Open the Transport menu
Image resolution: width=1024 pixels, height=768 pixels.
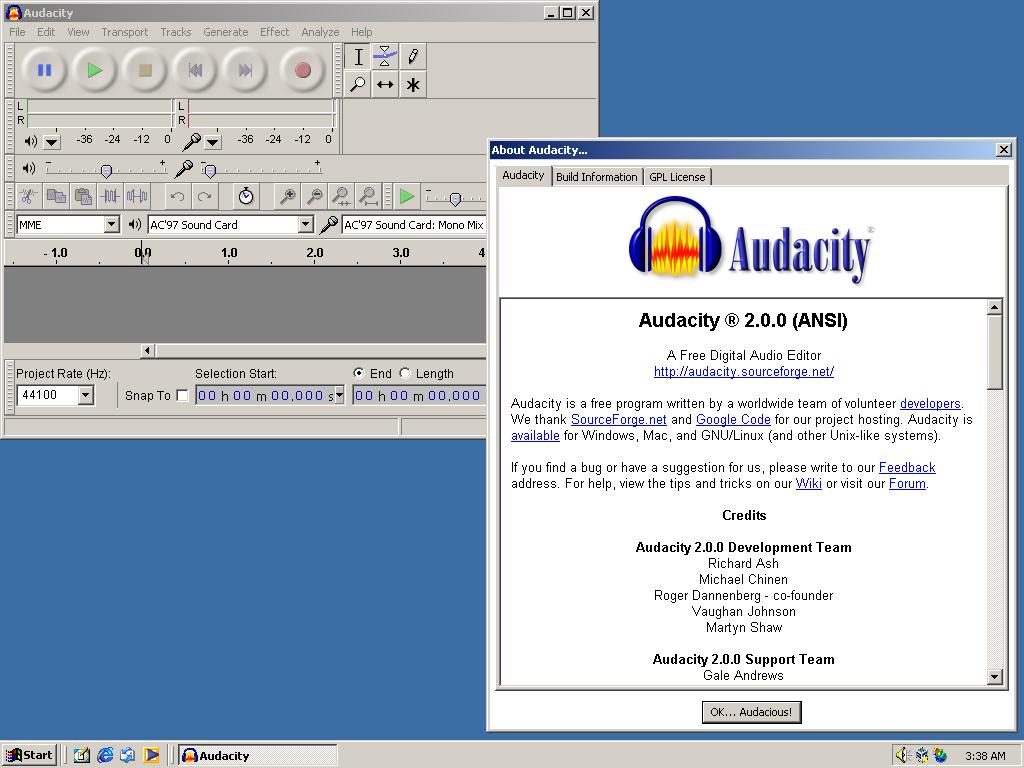click(125, 32)
